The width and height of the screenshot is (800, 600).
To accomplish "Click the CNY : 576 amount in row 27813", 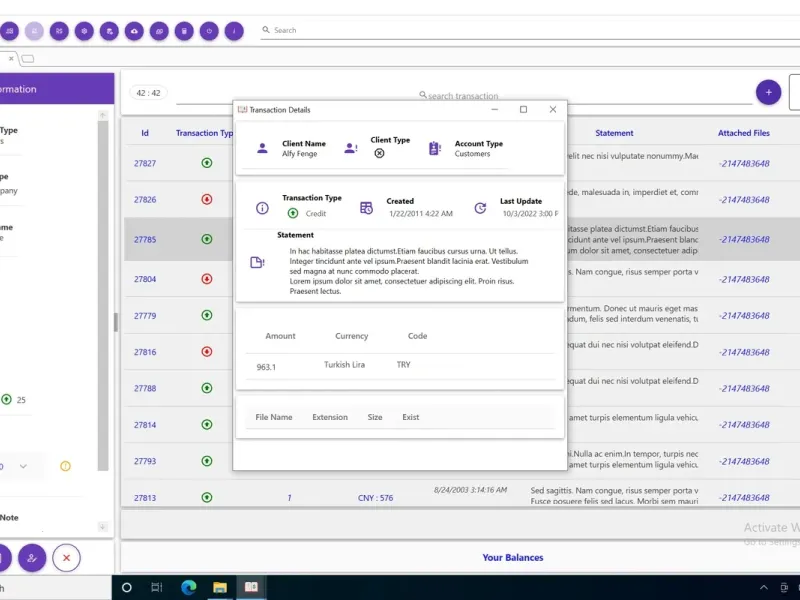I will [x=376, y=498].
